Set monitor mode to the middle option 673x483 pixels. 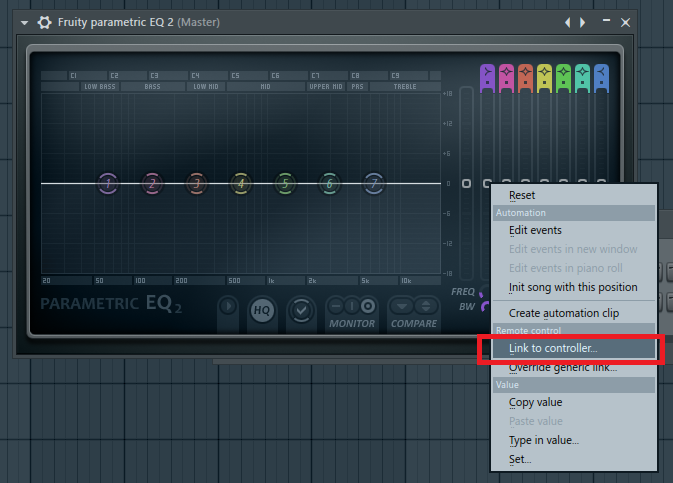(352, 306)
